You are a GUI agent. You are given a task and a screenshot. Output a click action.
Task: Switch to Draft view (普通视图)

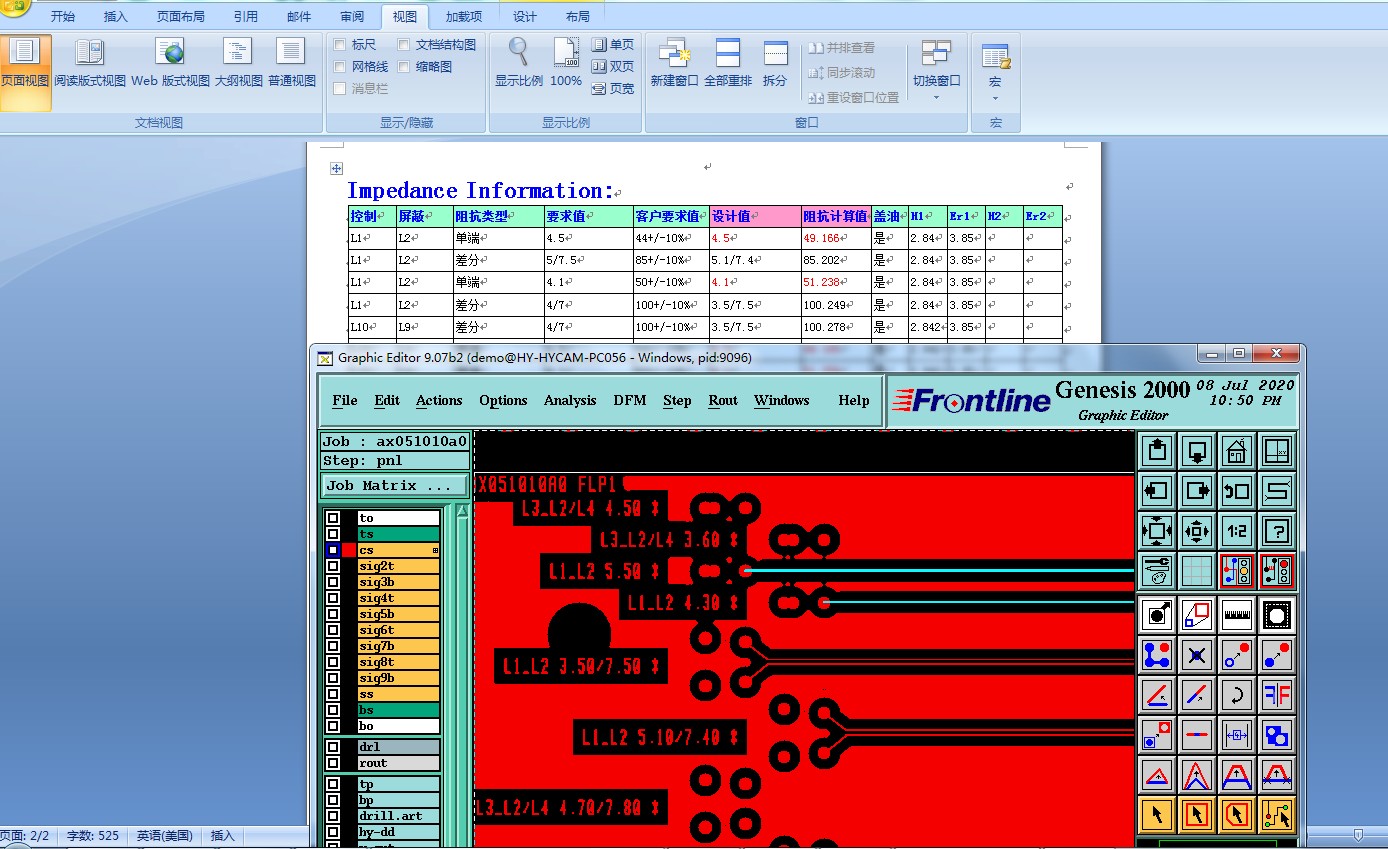pyautogui.click(x=291, y=64)
